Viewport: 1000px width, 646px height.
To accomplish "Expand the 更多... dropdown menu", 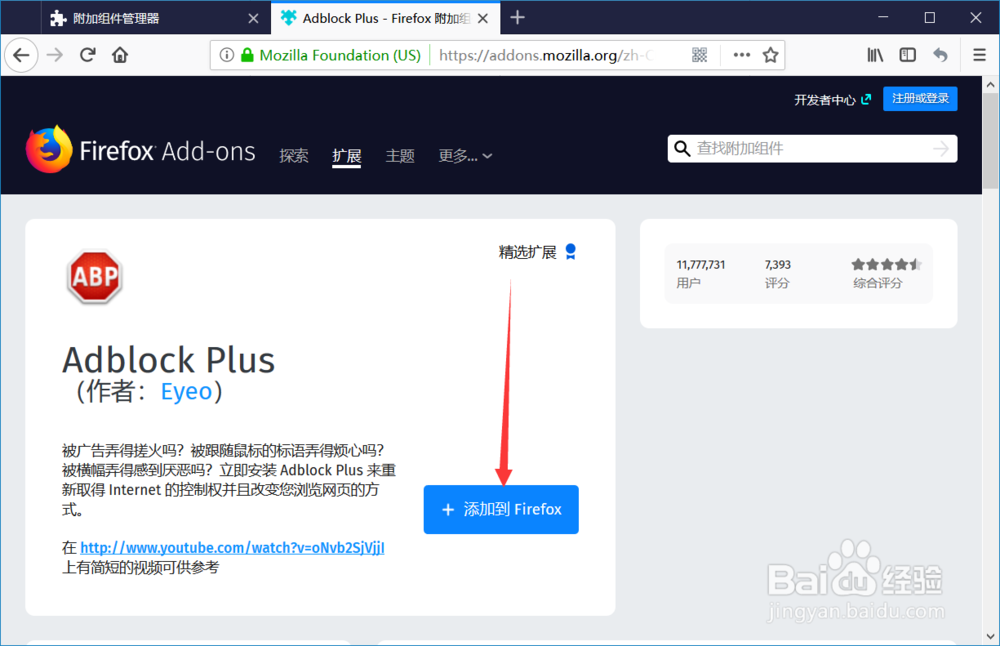I will pos(465,156).
